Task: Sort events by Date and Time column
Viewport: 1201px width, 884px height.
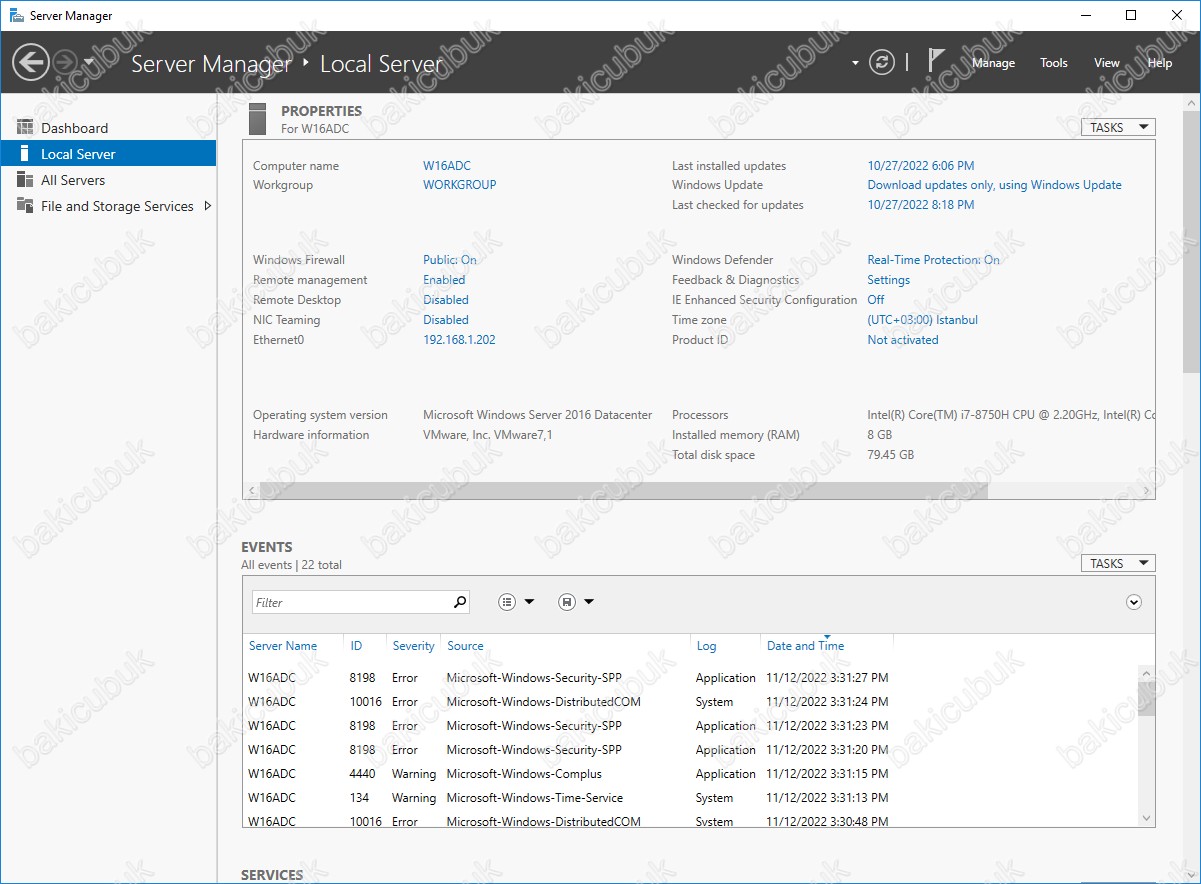Action: pos(805,646)
